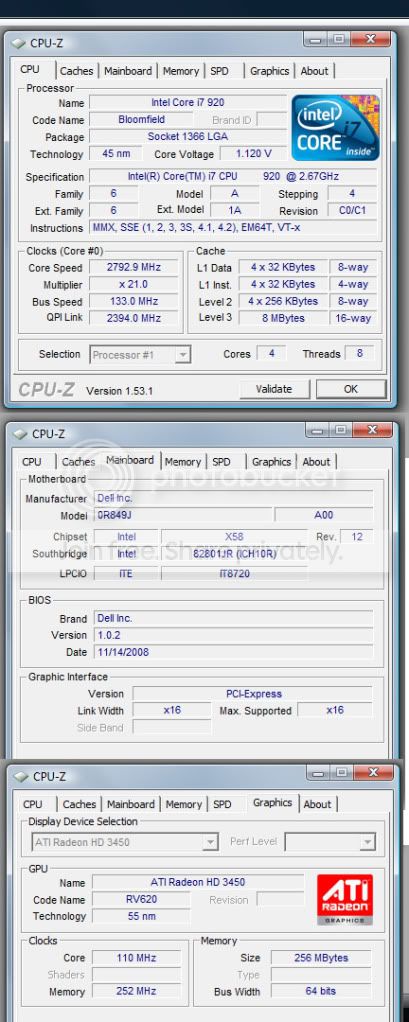Switch to Memory tab in Mainboard window
Screen dimensions: 409x1022
(x=182, y=461)
